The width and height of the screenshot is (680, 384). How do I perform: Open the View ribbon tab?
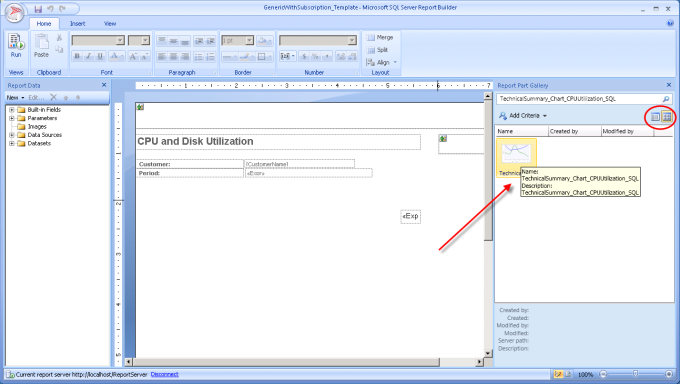[x=110, y=23]
